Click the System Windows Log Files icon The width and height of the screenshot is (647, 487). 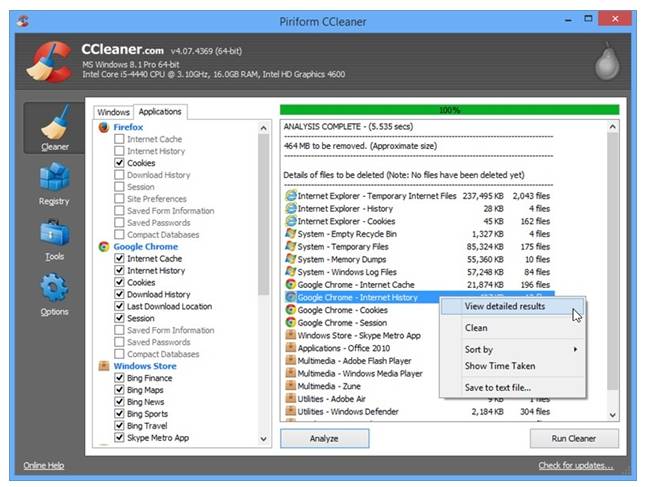point(291,272)
